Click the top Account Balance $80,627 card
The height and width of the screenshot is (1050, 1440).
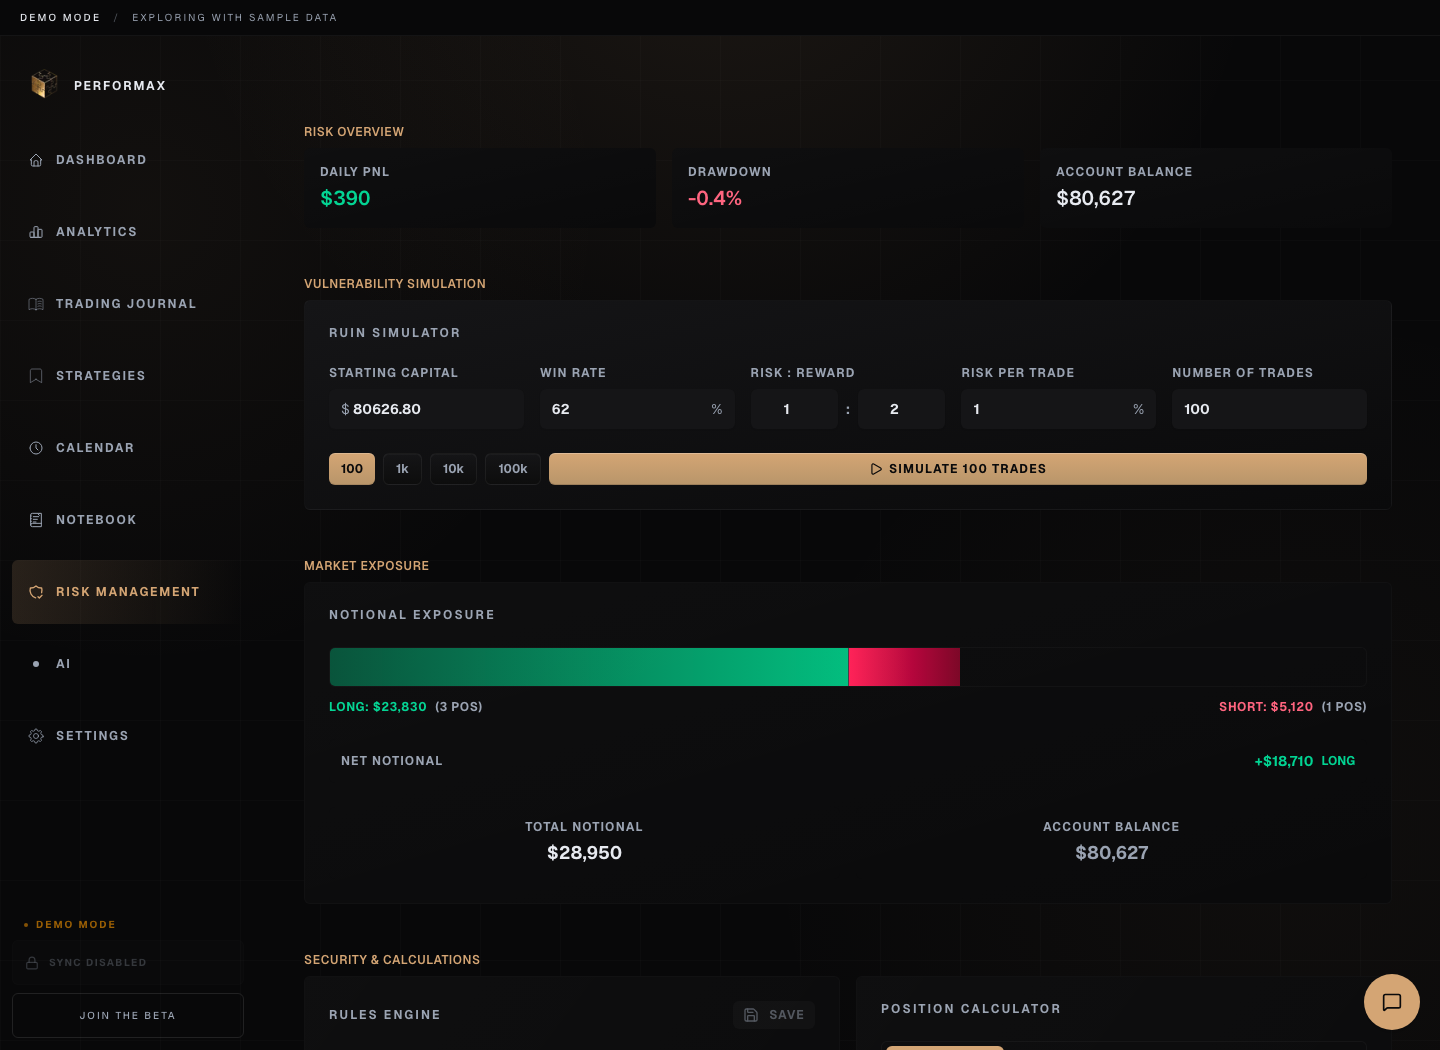(1216, 188)
